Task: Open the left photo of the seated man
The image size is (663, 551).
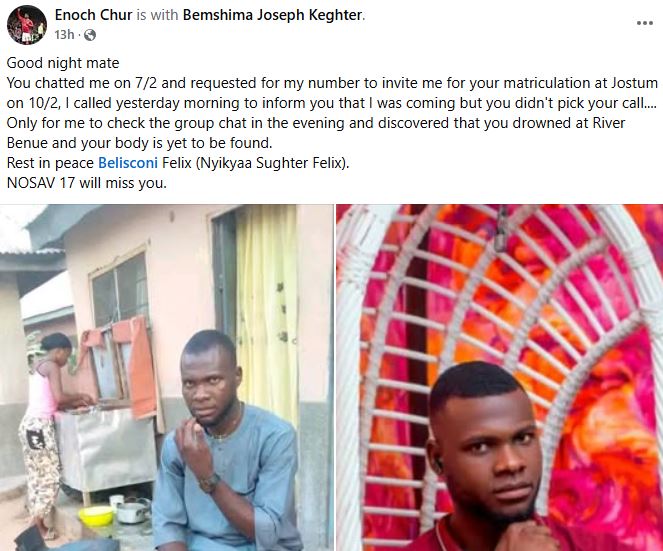Action: [166, 377]
